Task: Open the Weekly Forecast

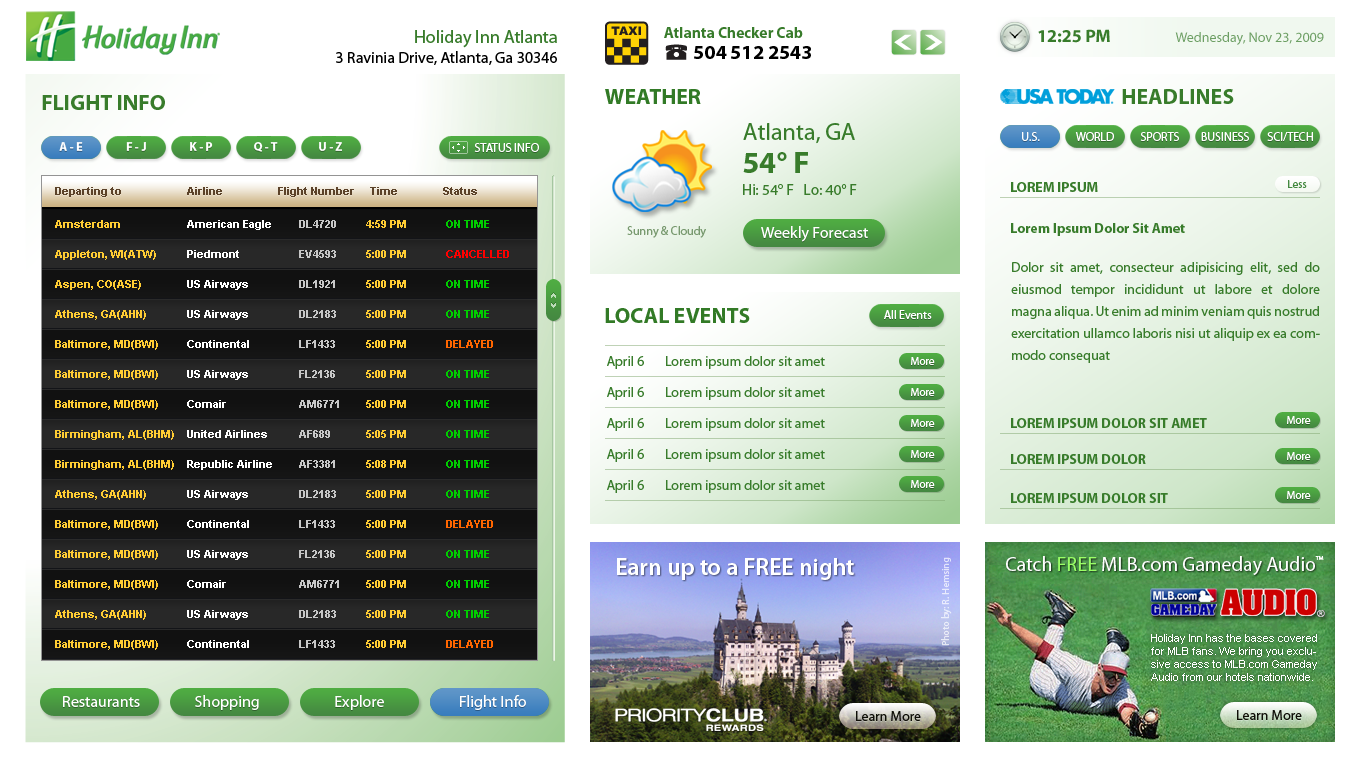Action: [x=814, y=233]
